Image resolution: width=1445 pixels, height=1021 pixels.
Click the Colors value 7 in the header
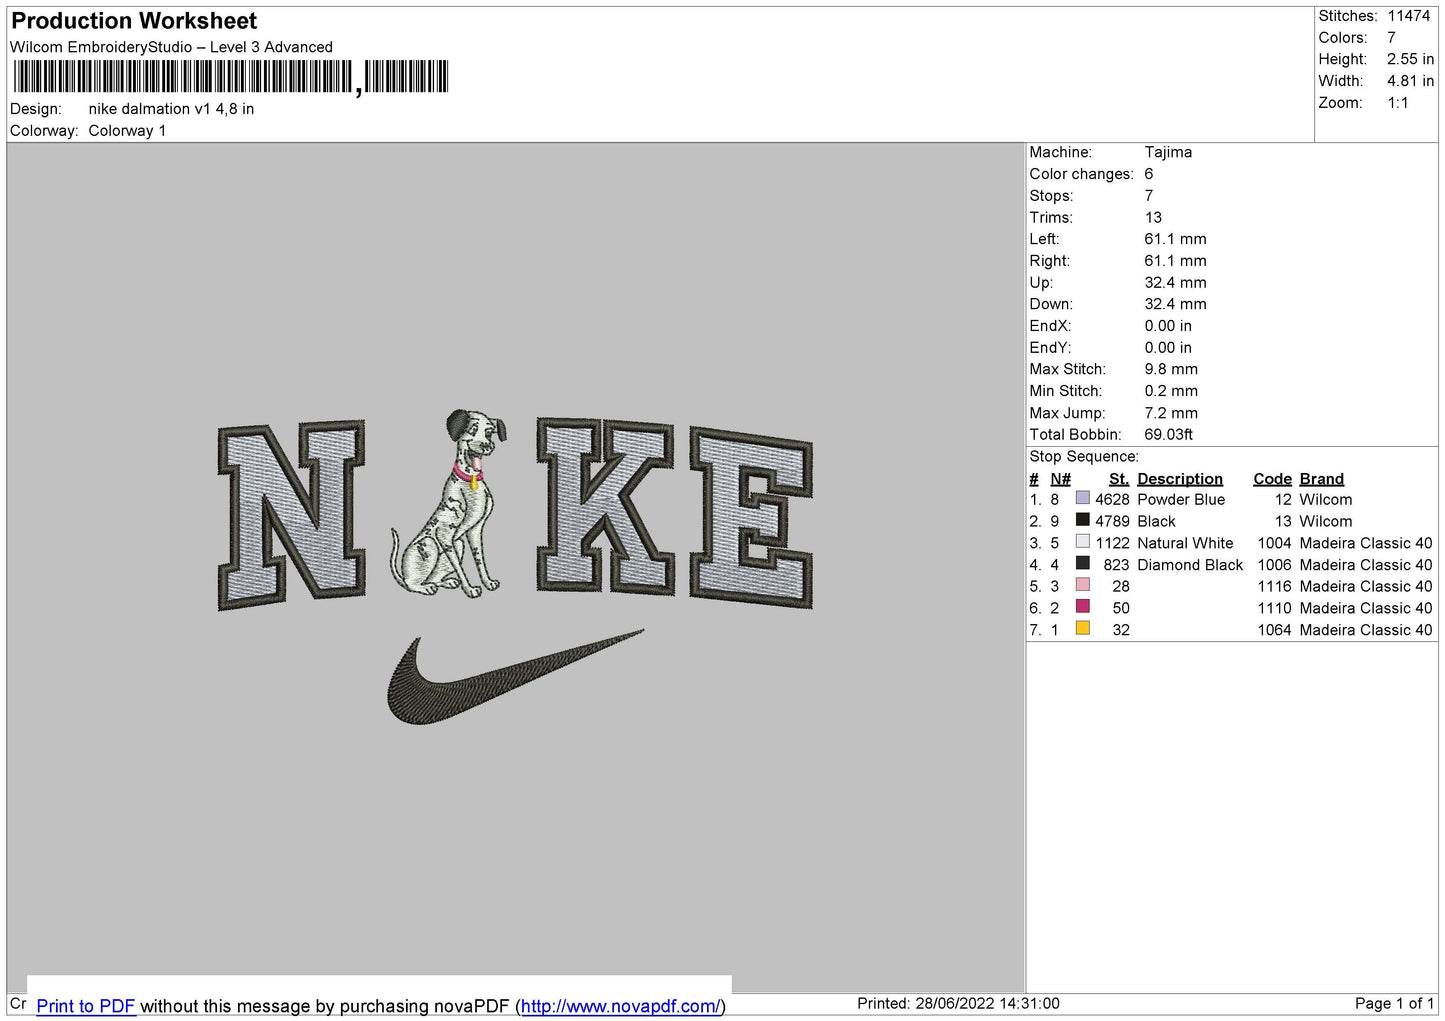point(1391,38)
